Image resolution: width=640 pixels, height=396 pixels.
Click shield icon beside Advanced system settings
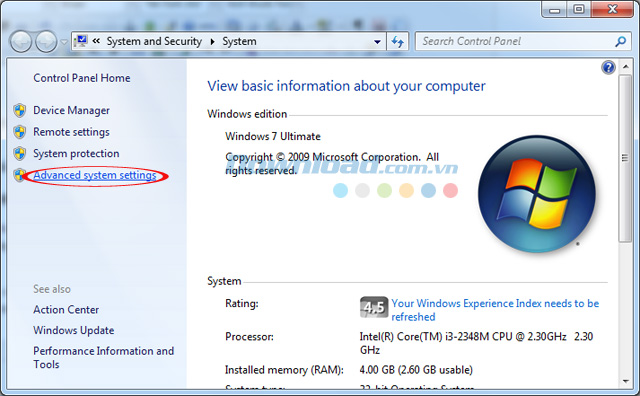tap(19, 175)
